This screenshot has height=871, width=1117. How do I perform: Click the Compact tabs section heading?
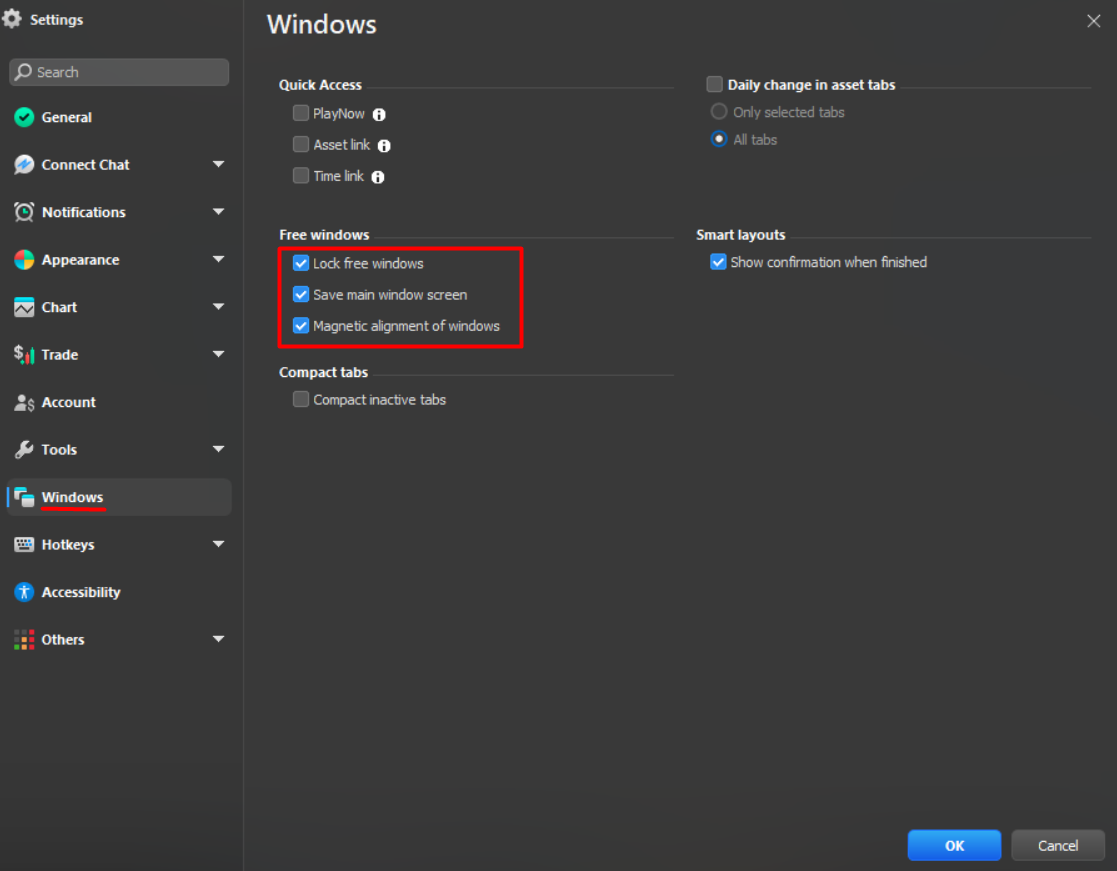click(323, 372)
